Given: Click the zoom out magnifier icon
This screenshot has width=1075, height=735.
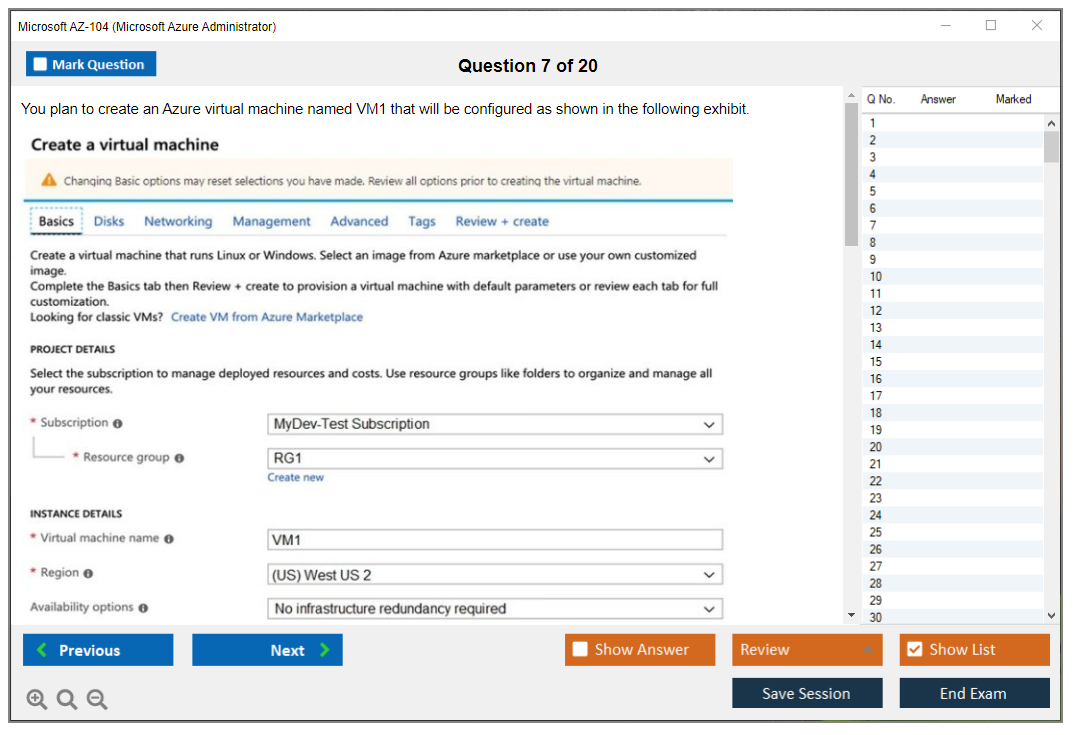Looking at the screenshot, I should (97, 699).
